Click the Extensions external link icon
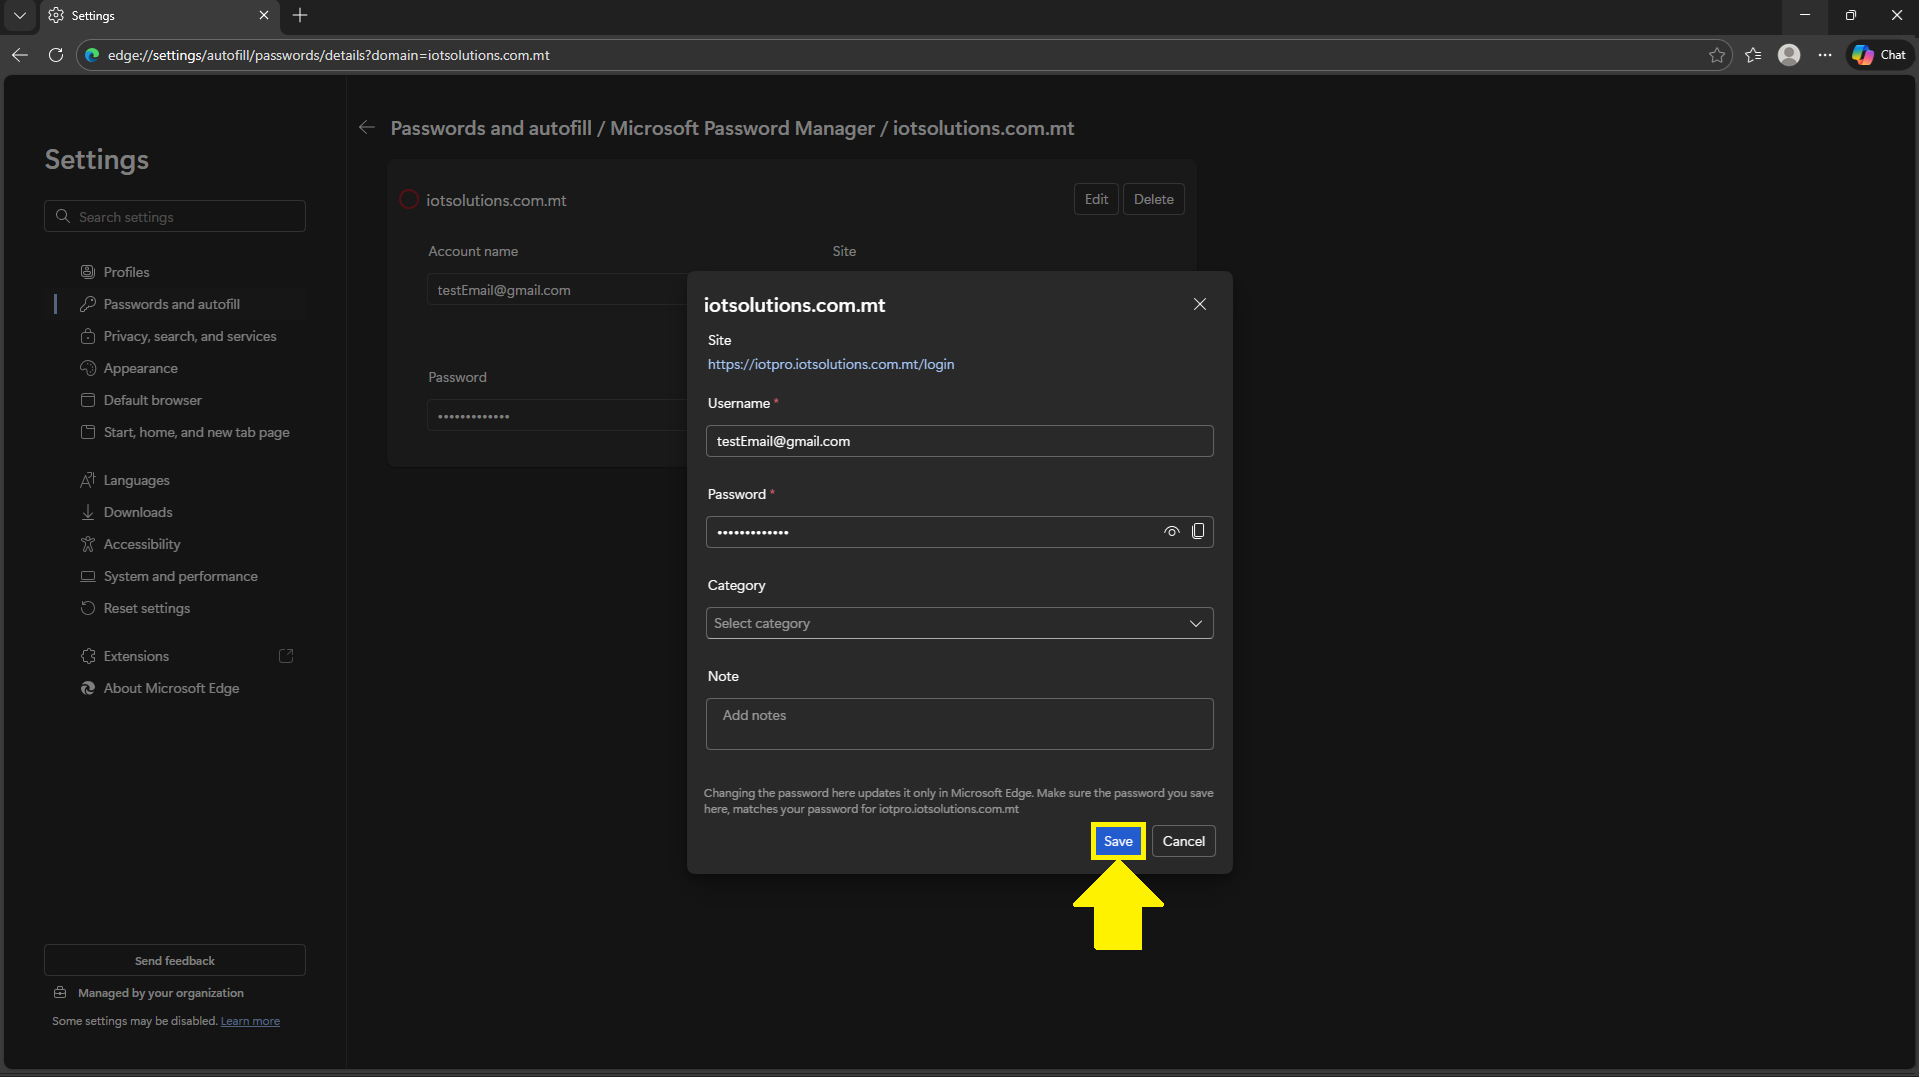Viewport: 1919px width, 1077px height. tap(286, 656)
